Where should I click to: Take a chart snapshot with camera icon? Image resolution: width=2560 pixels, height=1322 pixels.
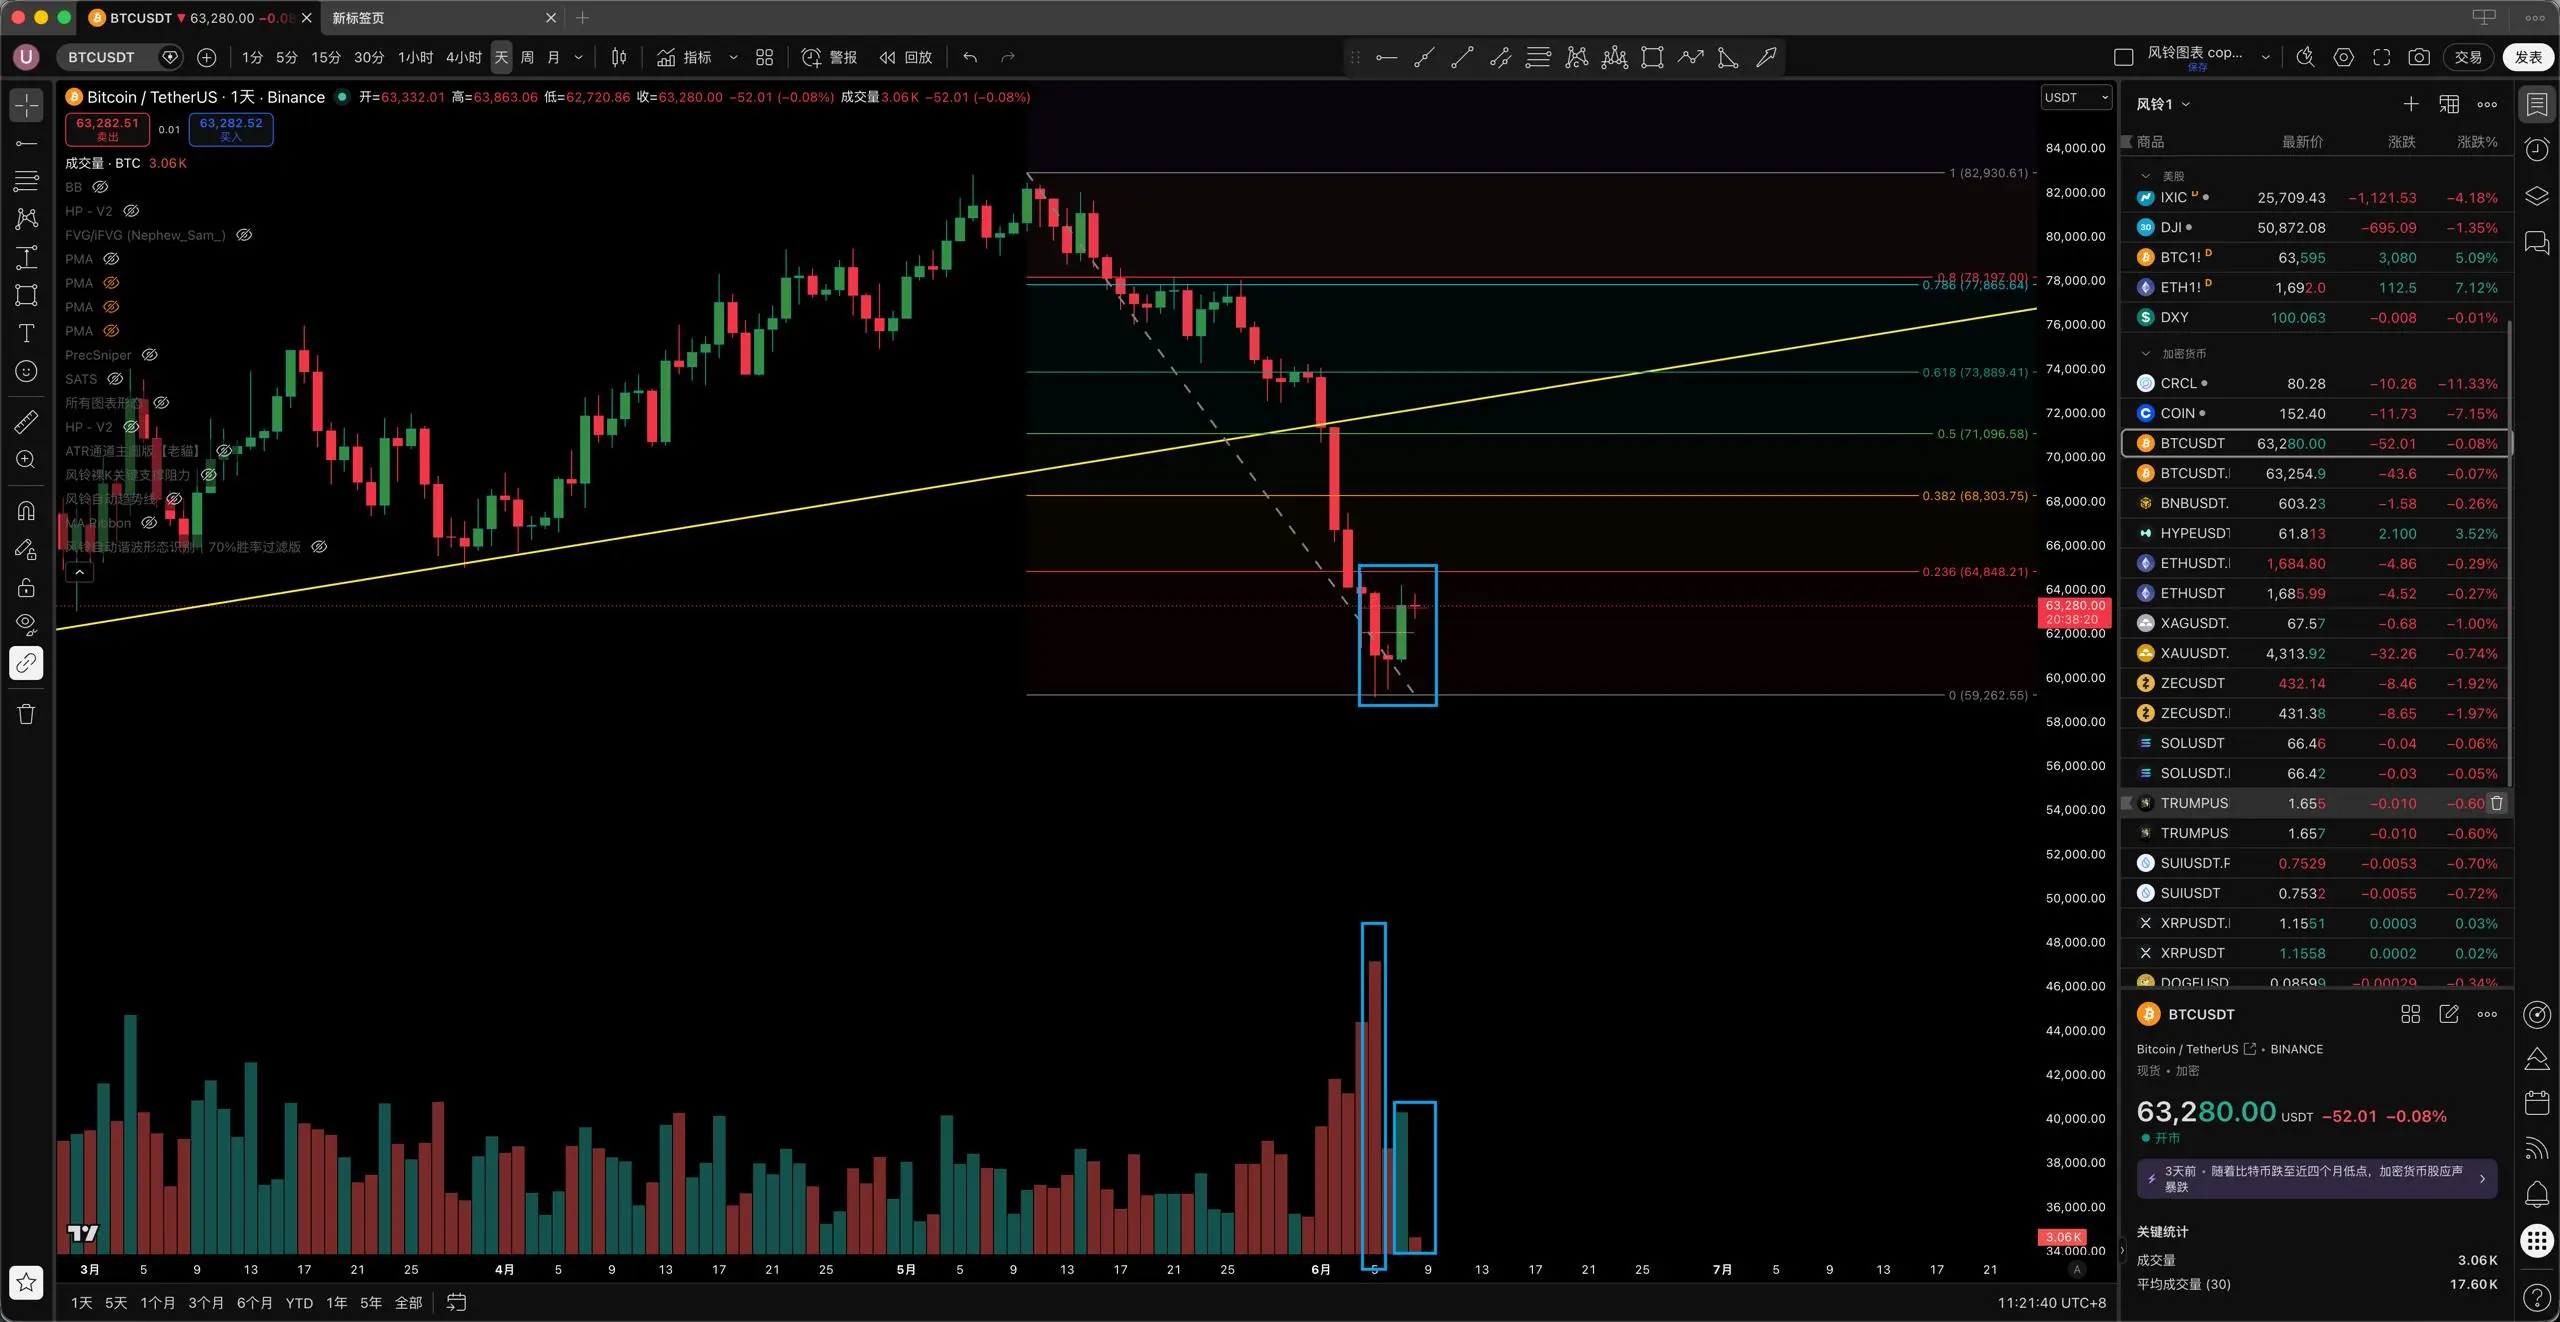[x=2419, y=57]
